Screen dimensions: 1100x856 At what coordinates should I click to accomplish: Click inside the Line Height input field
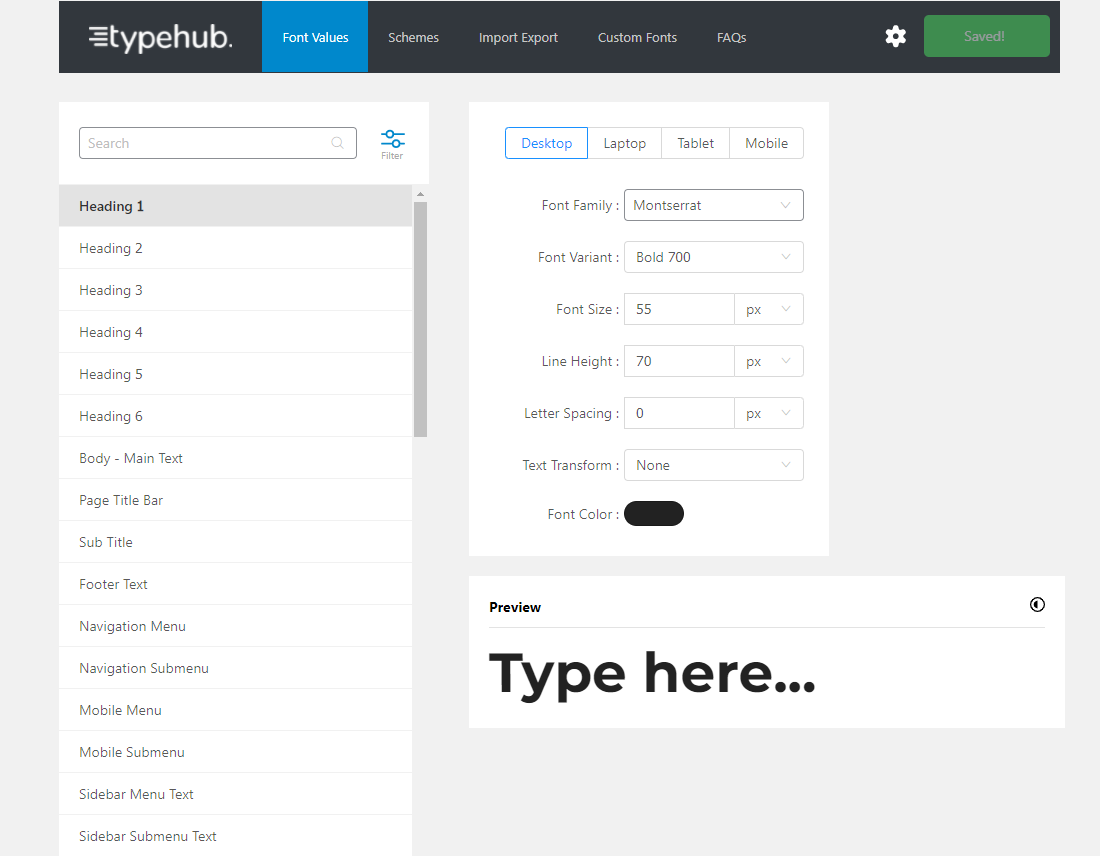pyautogui.click(x=679, y=361)
